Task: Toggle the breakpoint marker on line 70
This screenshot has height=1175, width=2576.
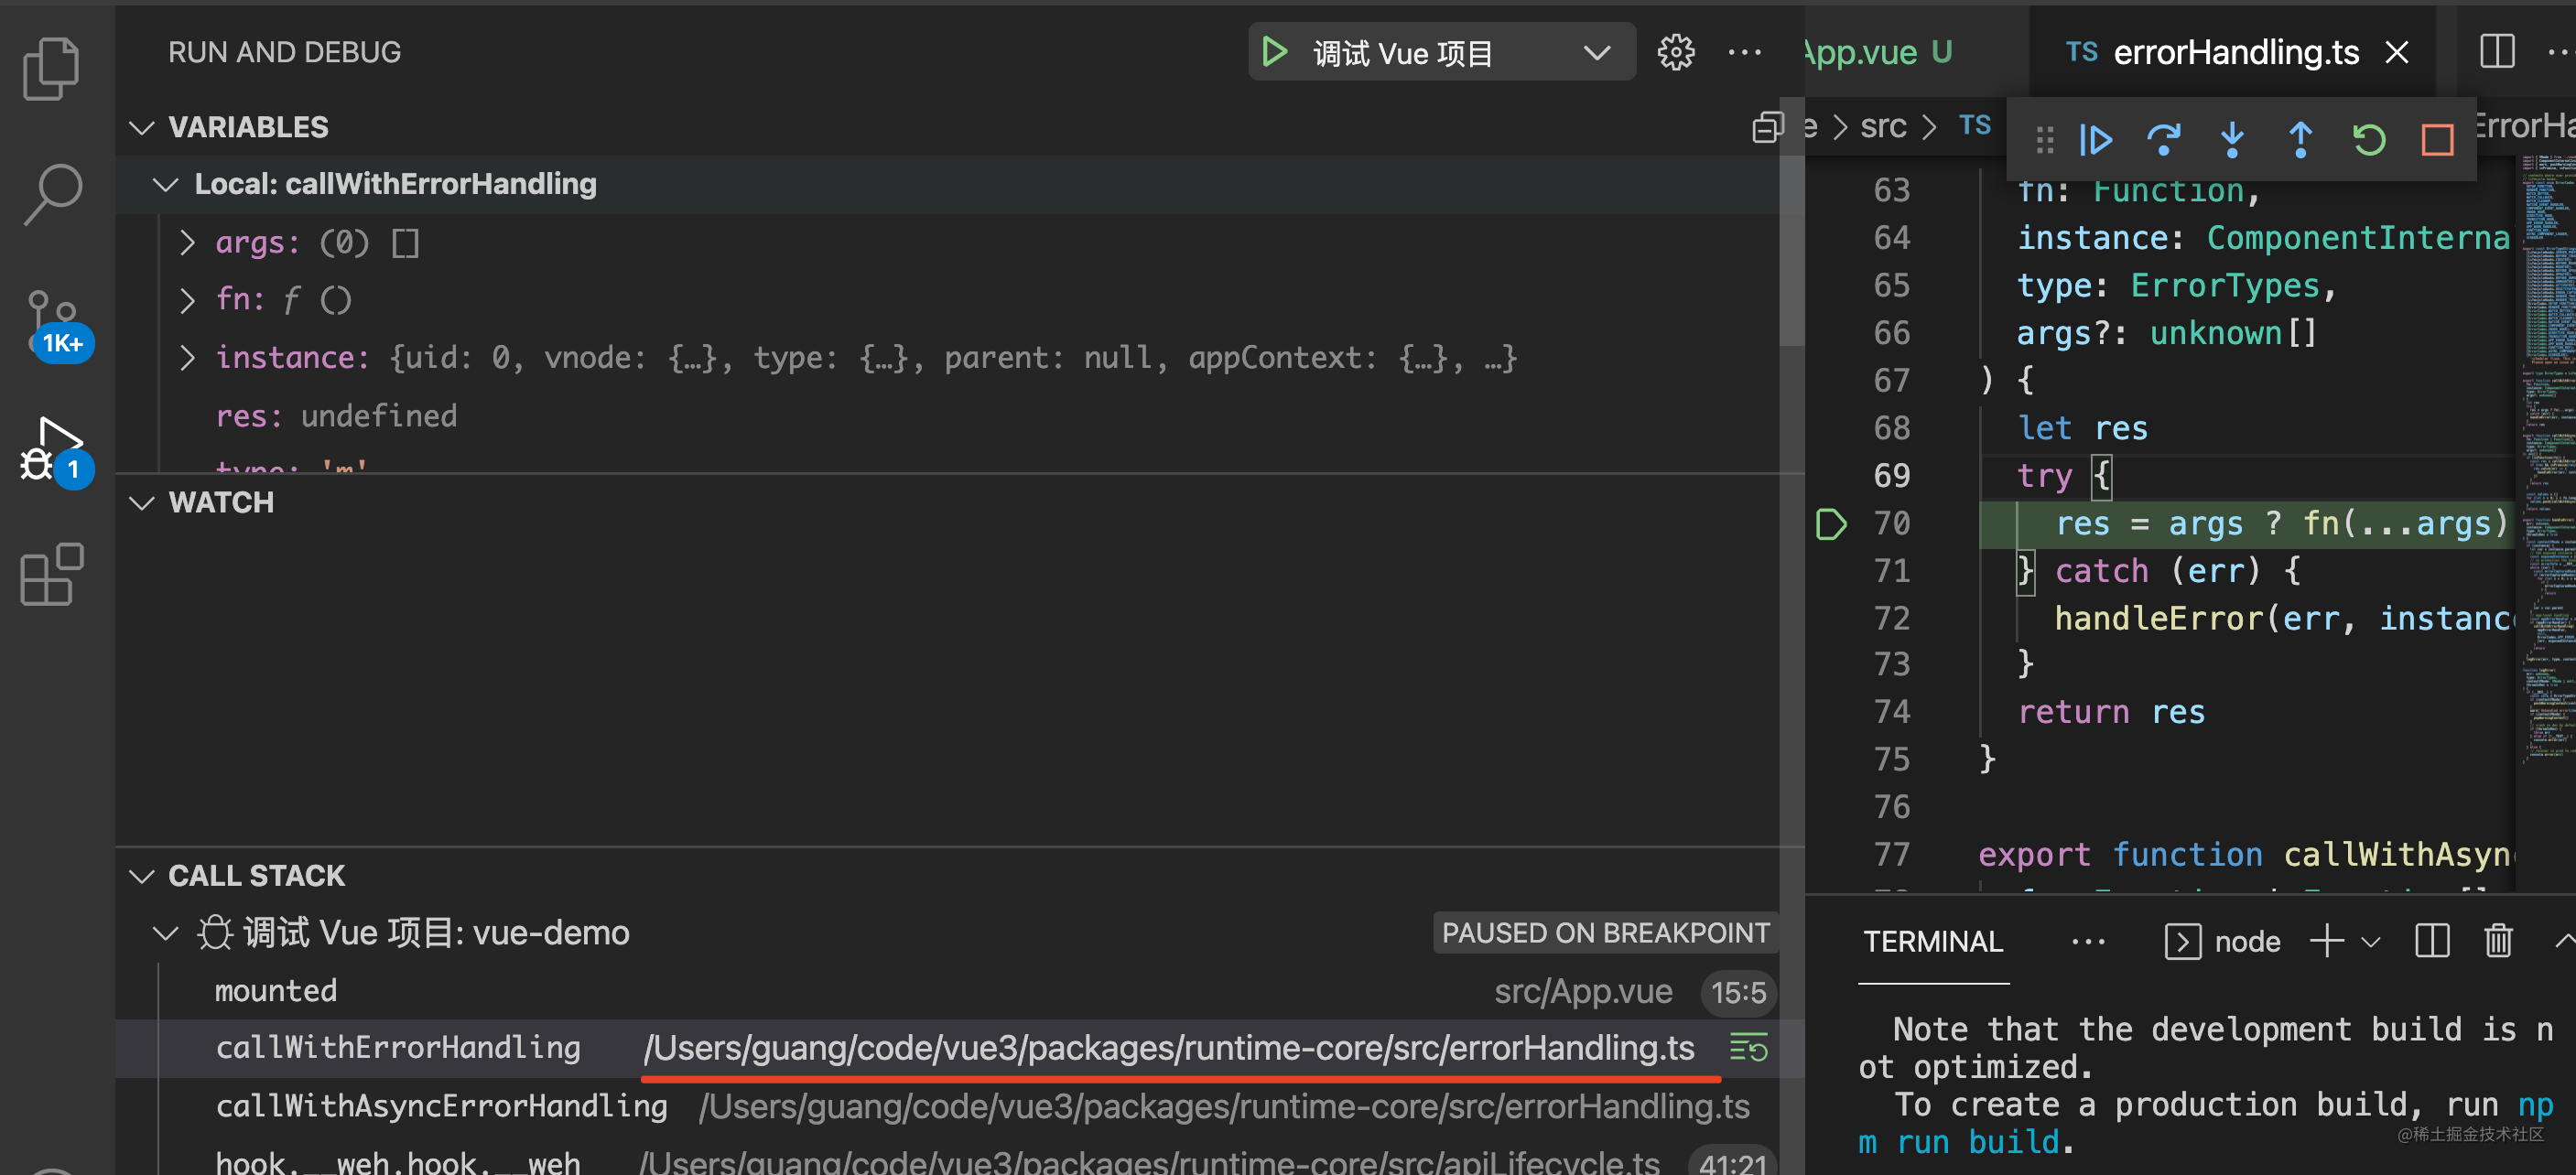Action: 1830,524
